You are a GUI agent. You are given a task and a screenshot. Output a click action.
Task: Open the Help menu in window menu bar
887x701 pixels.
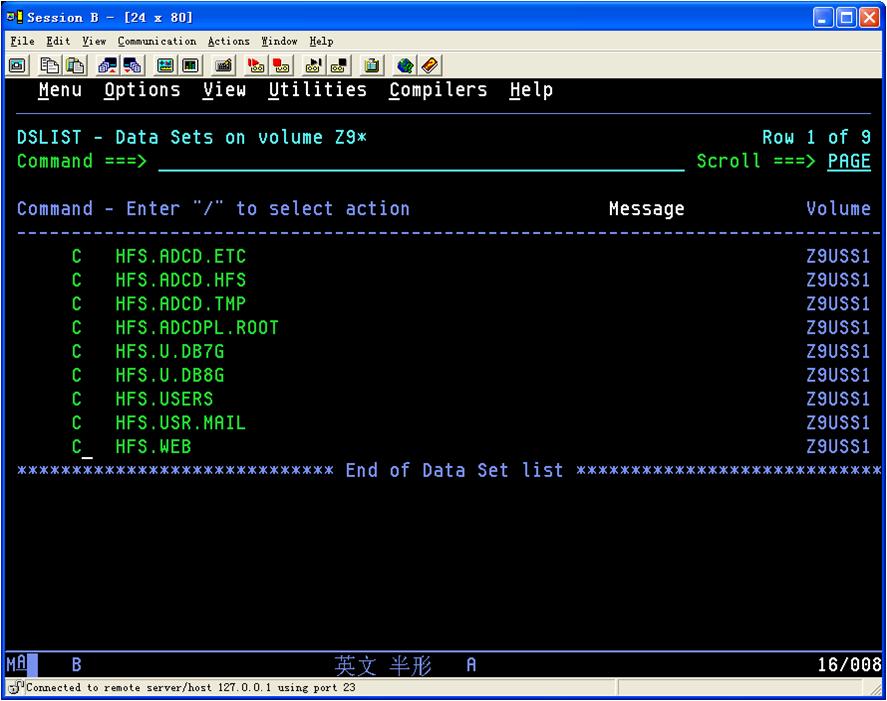321,41
